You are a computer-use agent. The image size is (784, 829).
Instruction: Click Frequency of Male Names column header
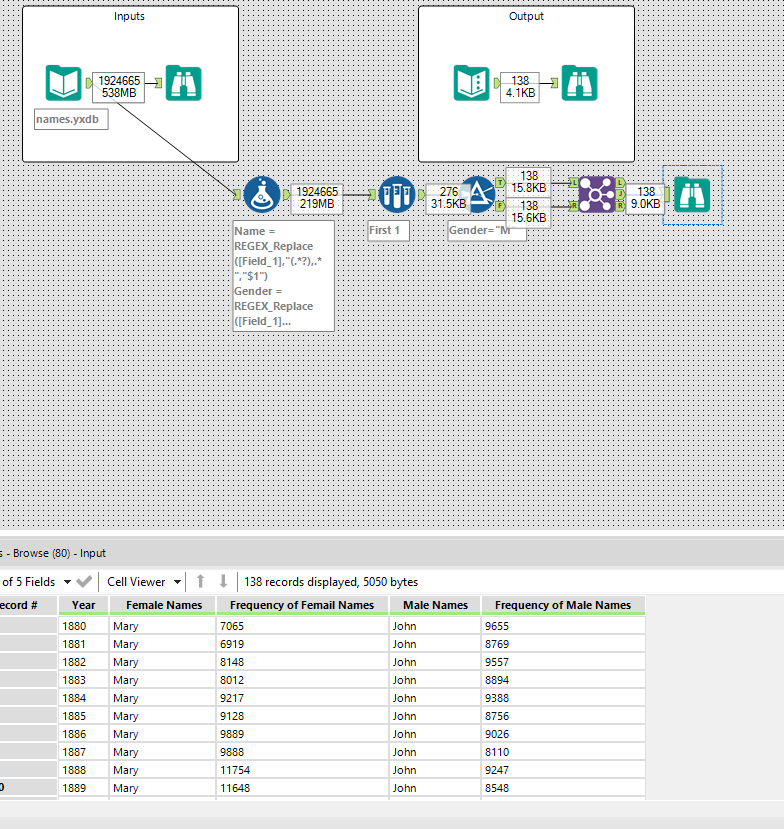pos(563,605)
